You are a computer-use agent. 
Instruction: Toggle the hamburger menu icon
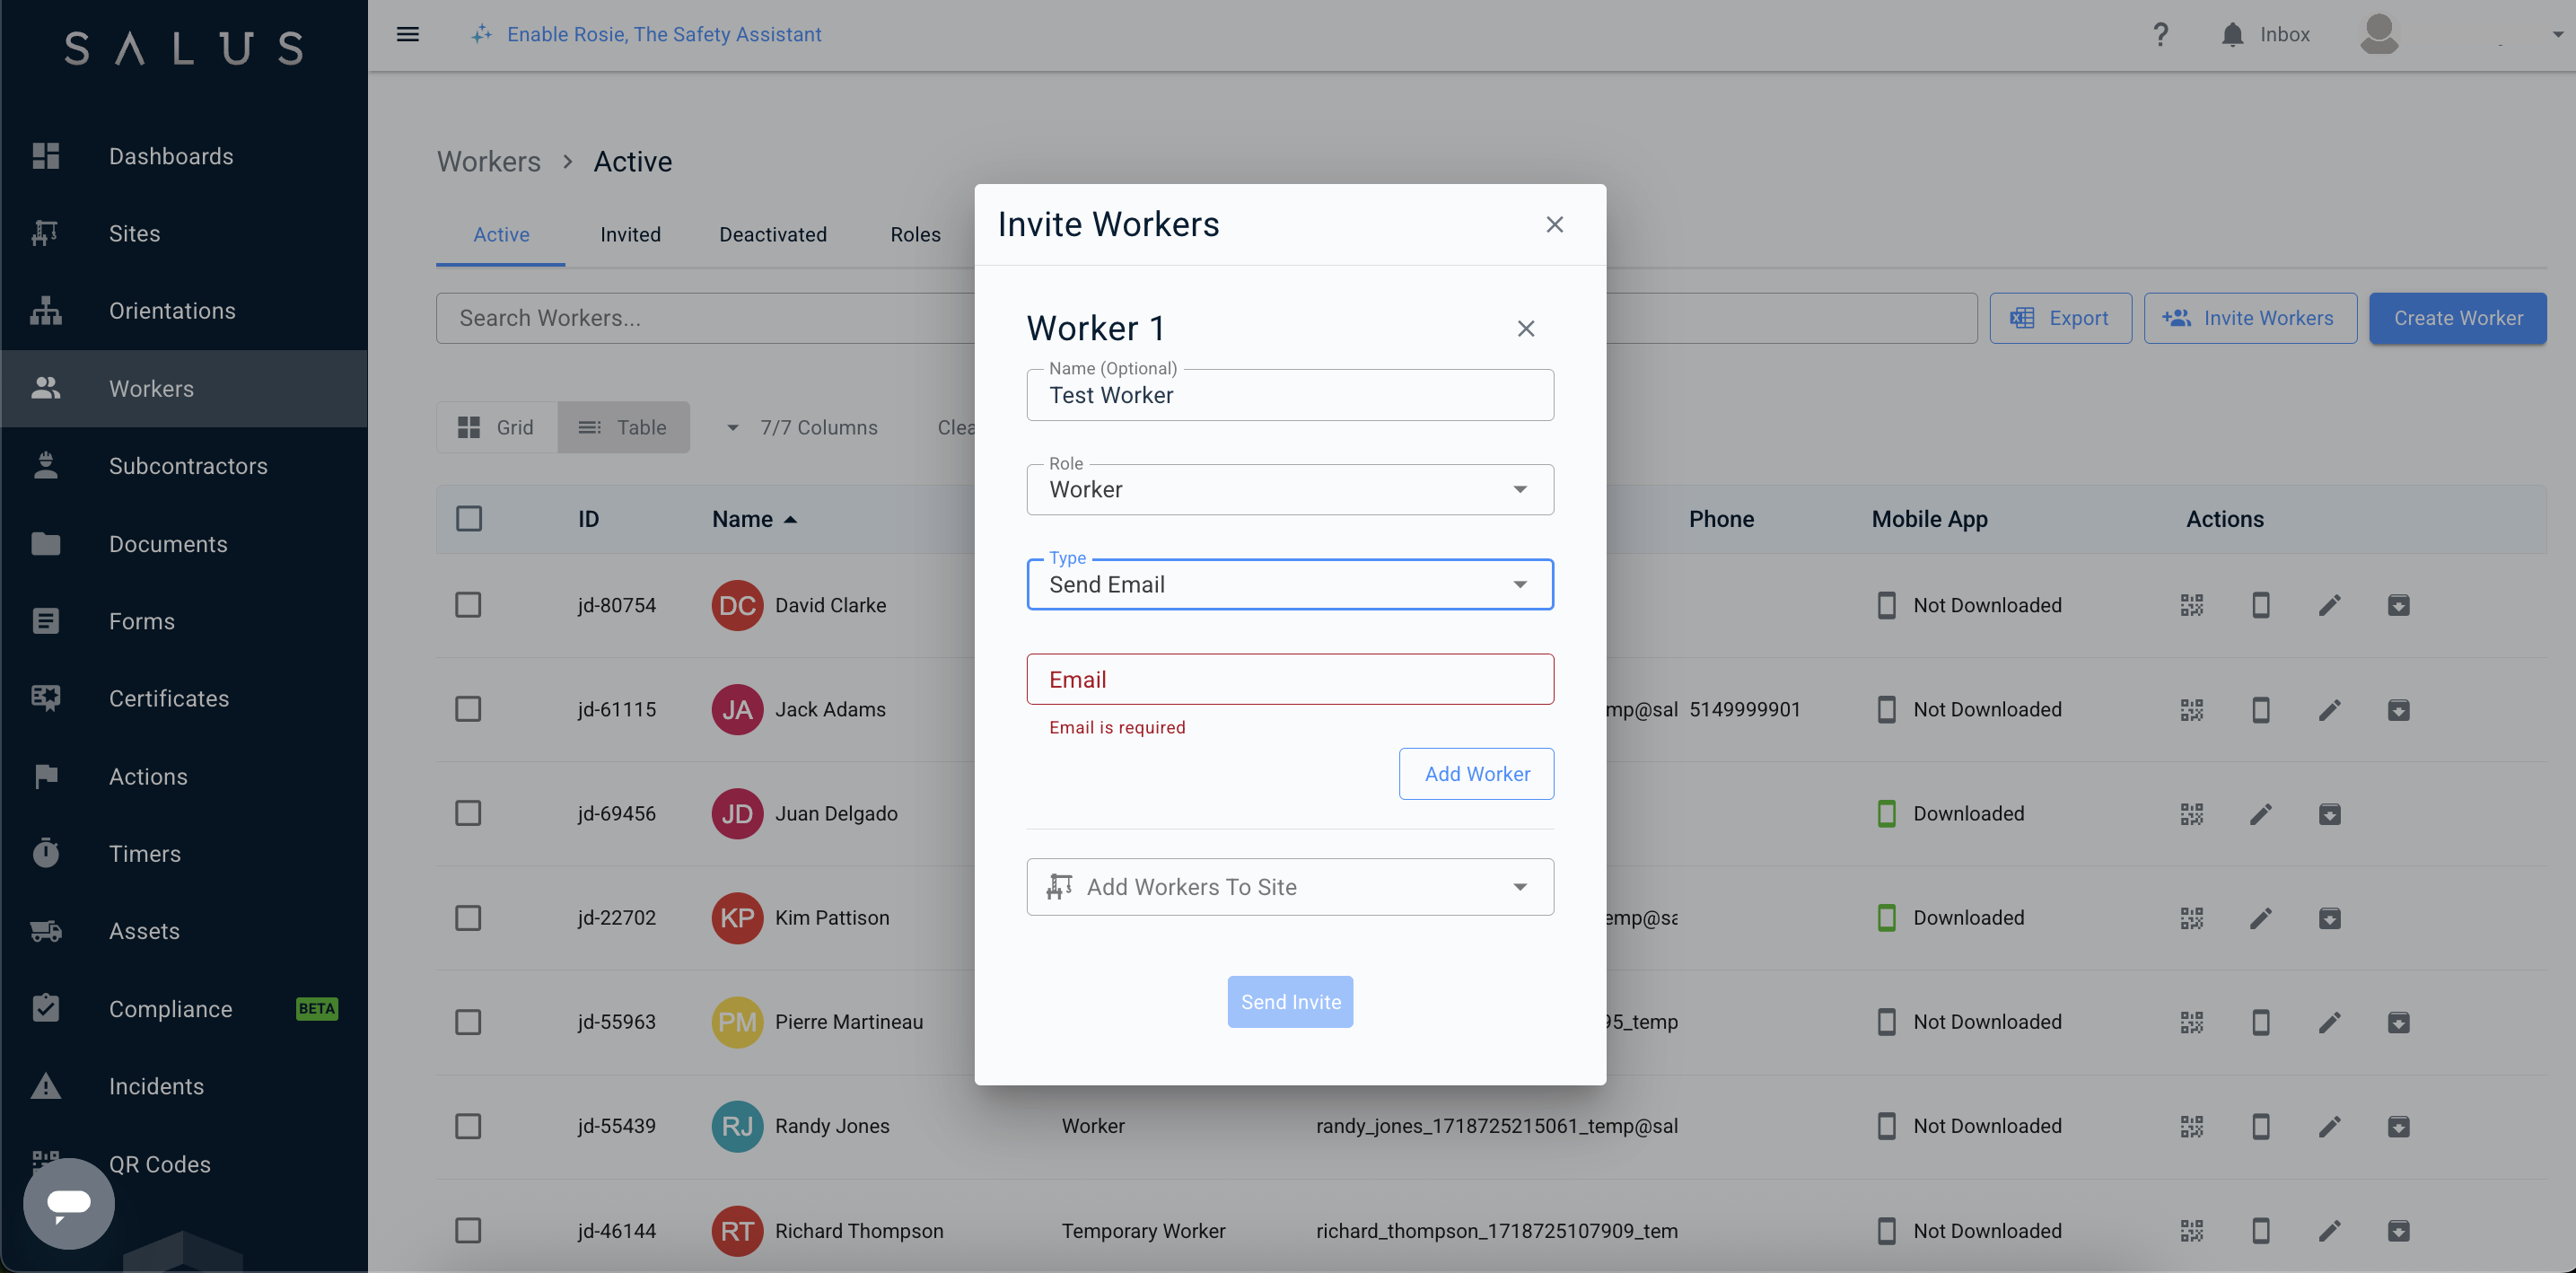[x=407, y=34]
